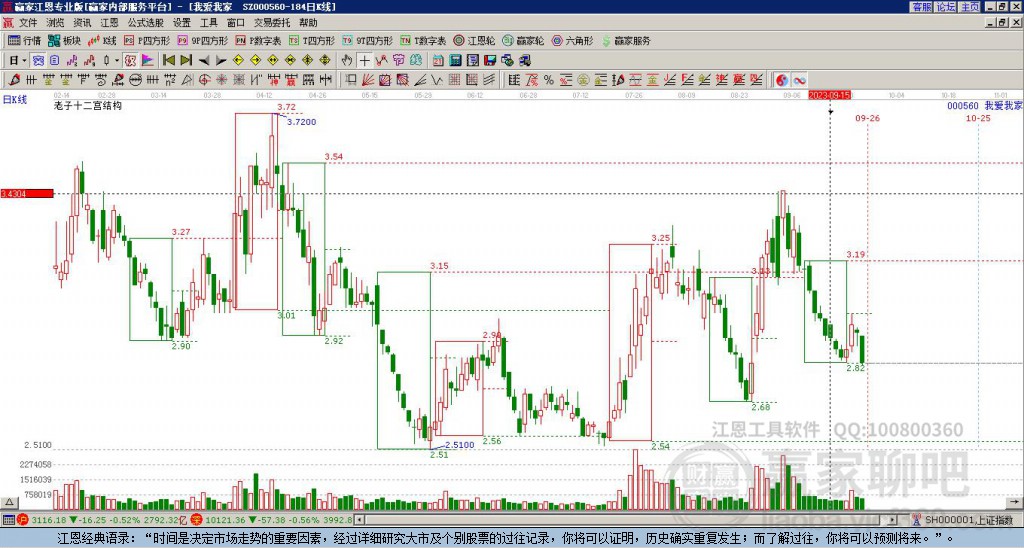Viewport: 1024px width, 548px height.
Task: Open the 9P四方形 tool
Action: (203, 40)
